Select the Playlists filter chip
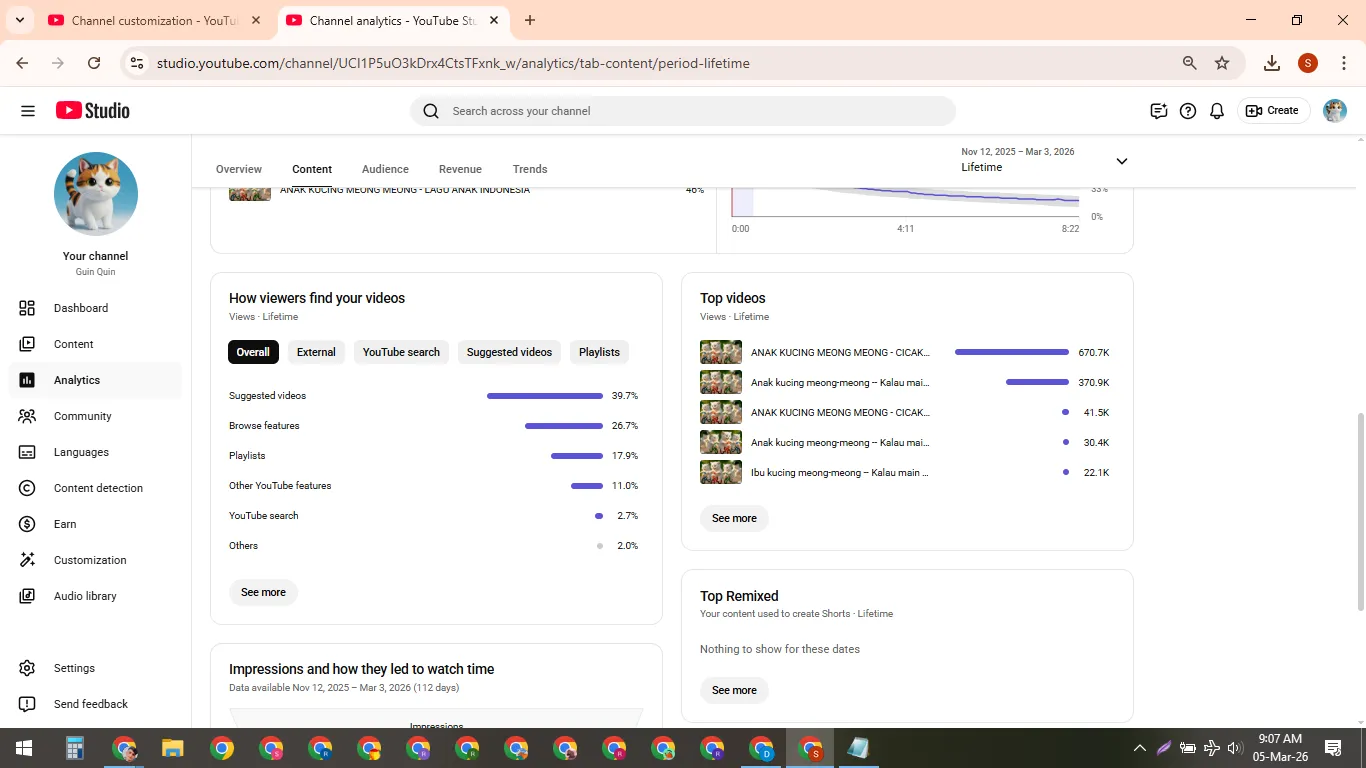 [599, 352]
